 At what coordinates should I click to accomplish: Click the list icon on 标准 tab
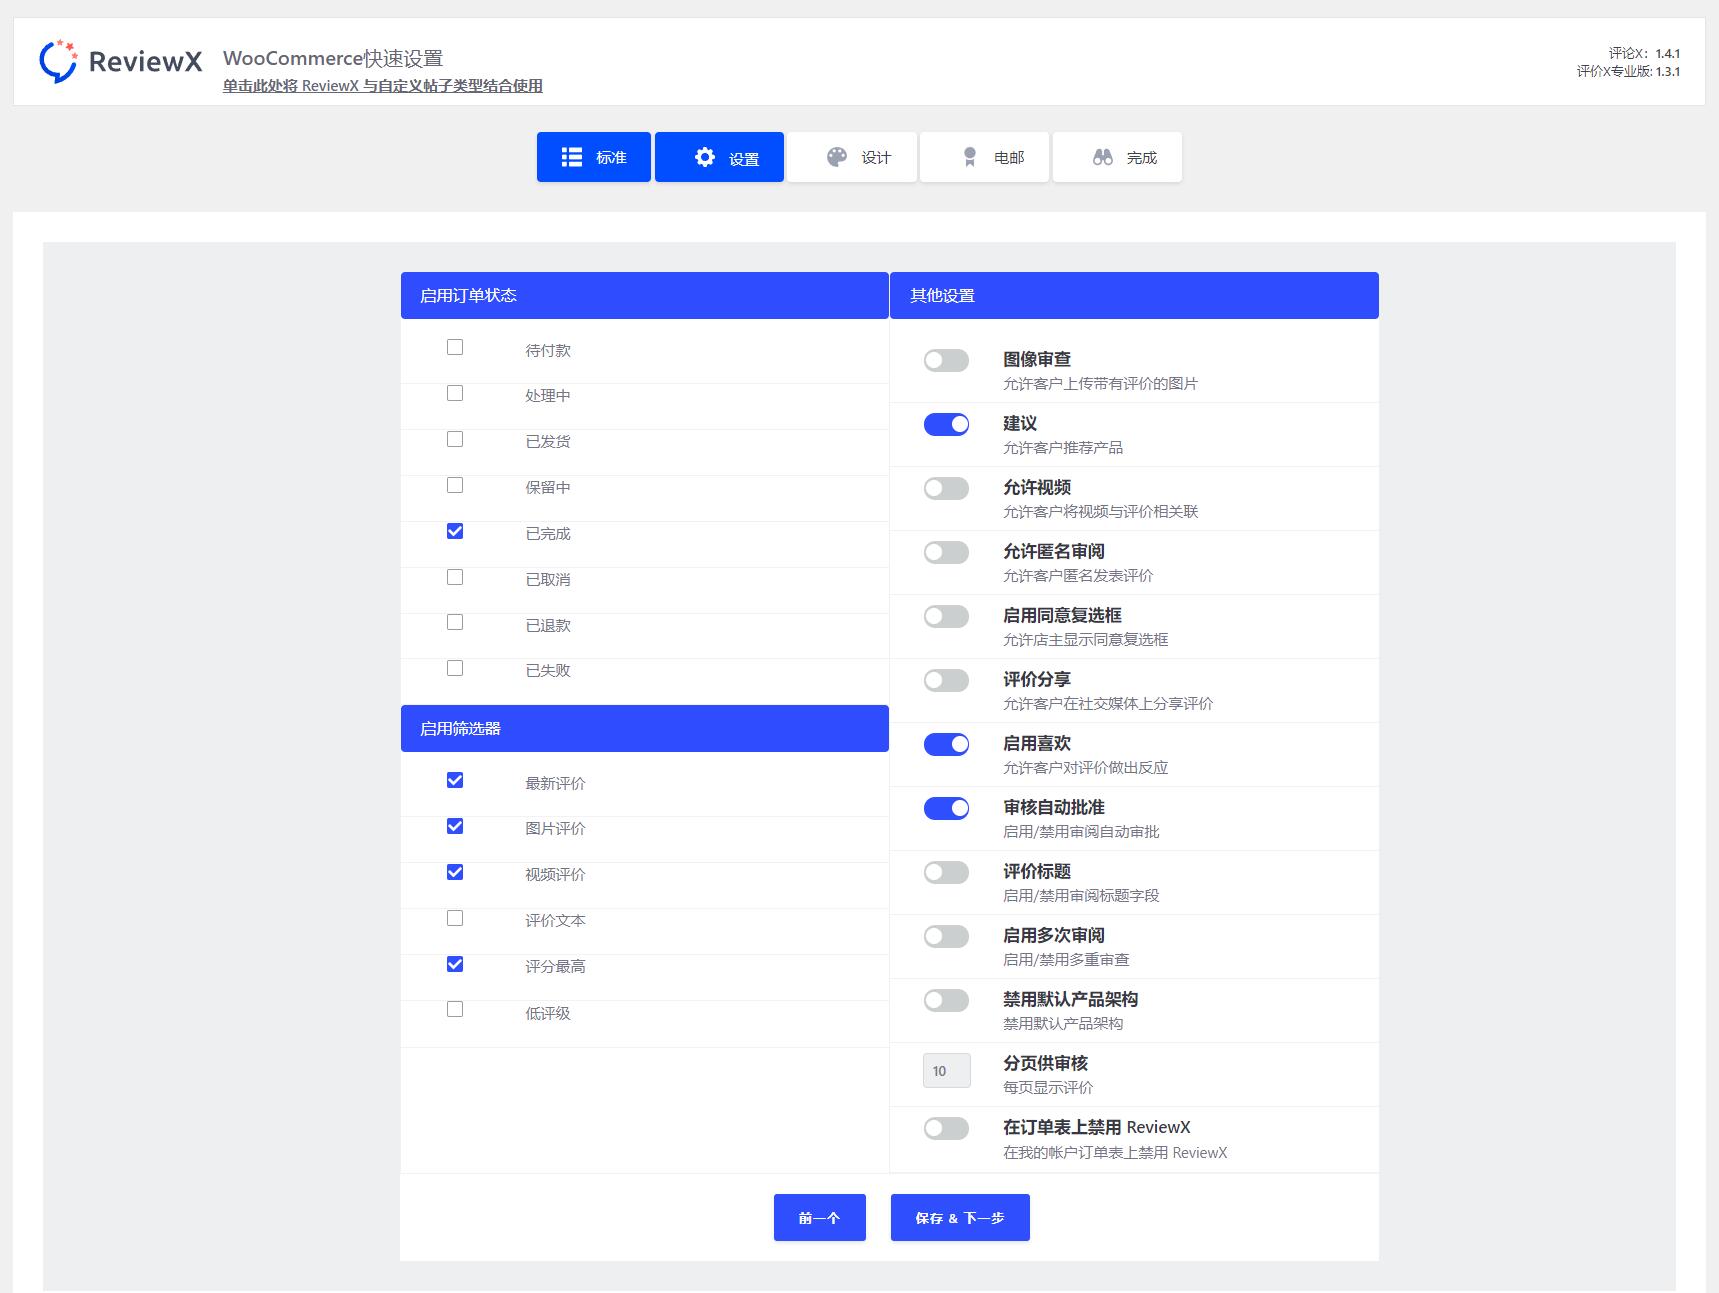(x=572, y=157)
